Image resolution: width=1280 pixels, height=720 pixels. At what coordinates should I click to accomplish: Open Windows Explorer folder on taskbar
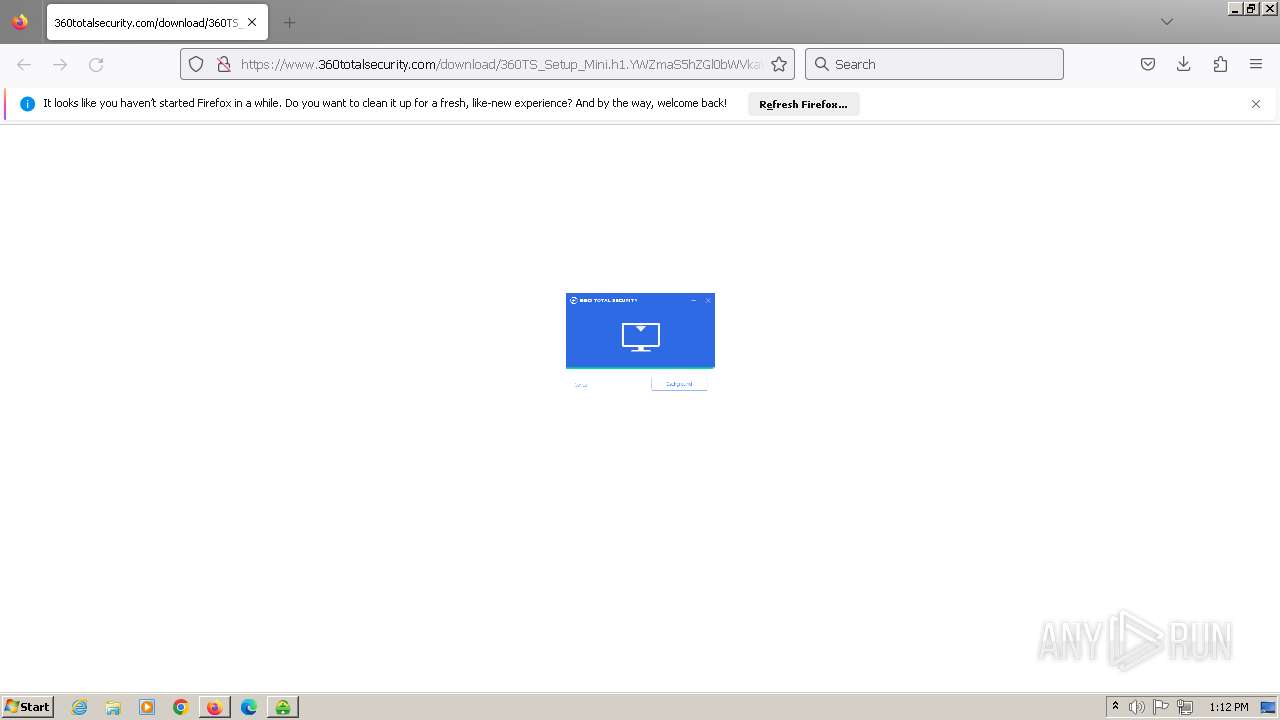coord(113,707)
